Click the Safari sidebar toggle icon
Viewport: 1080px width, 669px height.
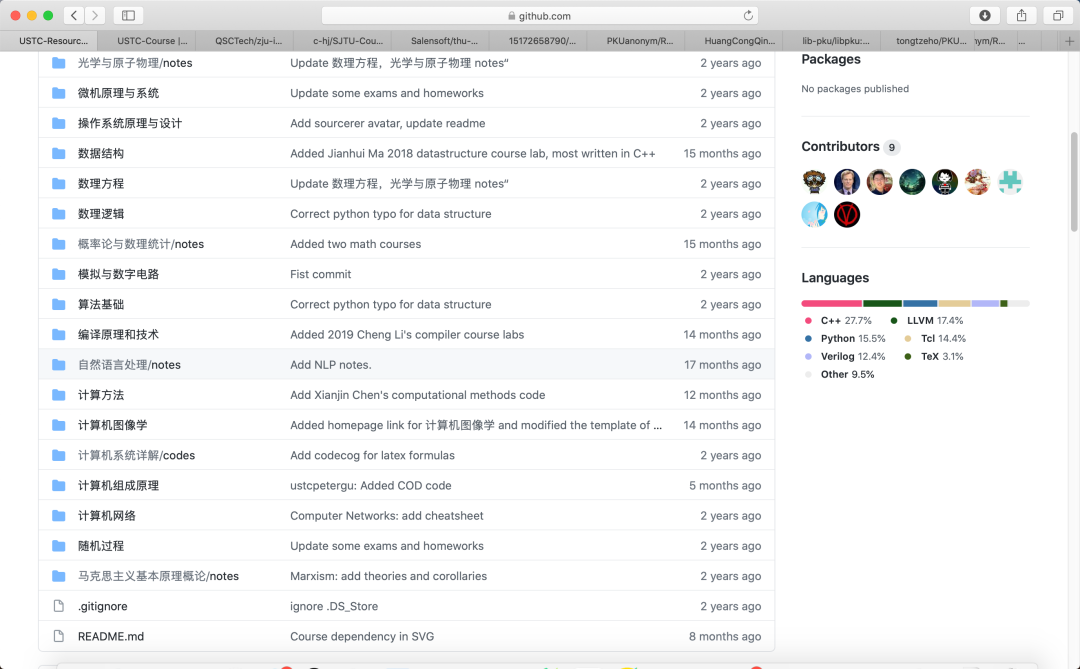(127, 15)
